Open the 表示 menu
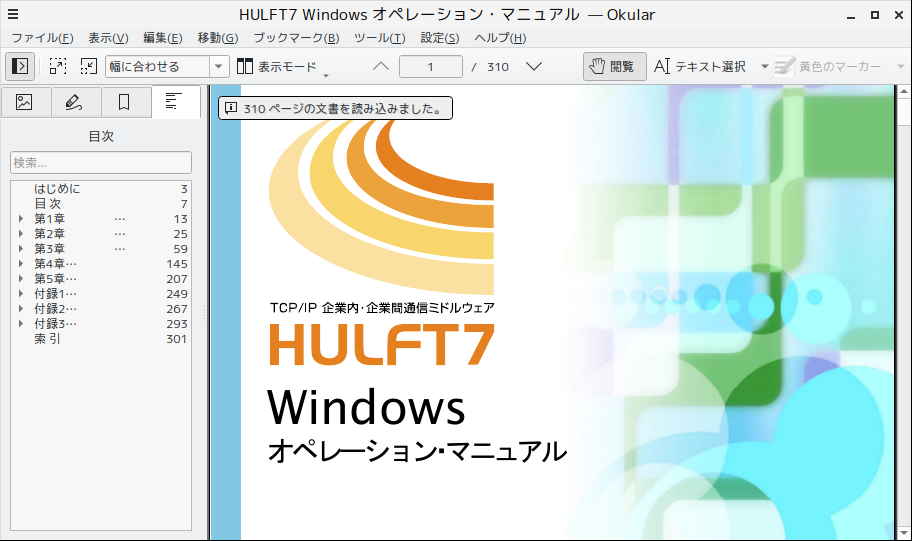Screen dimensions: 912x541 pos(108,38)
